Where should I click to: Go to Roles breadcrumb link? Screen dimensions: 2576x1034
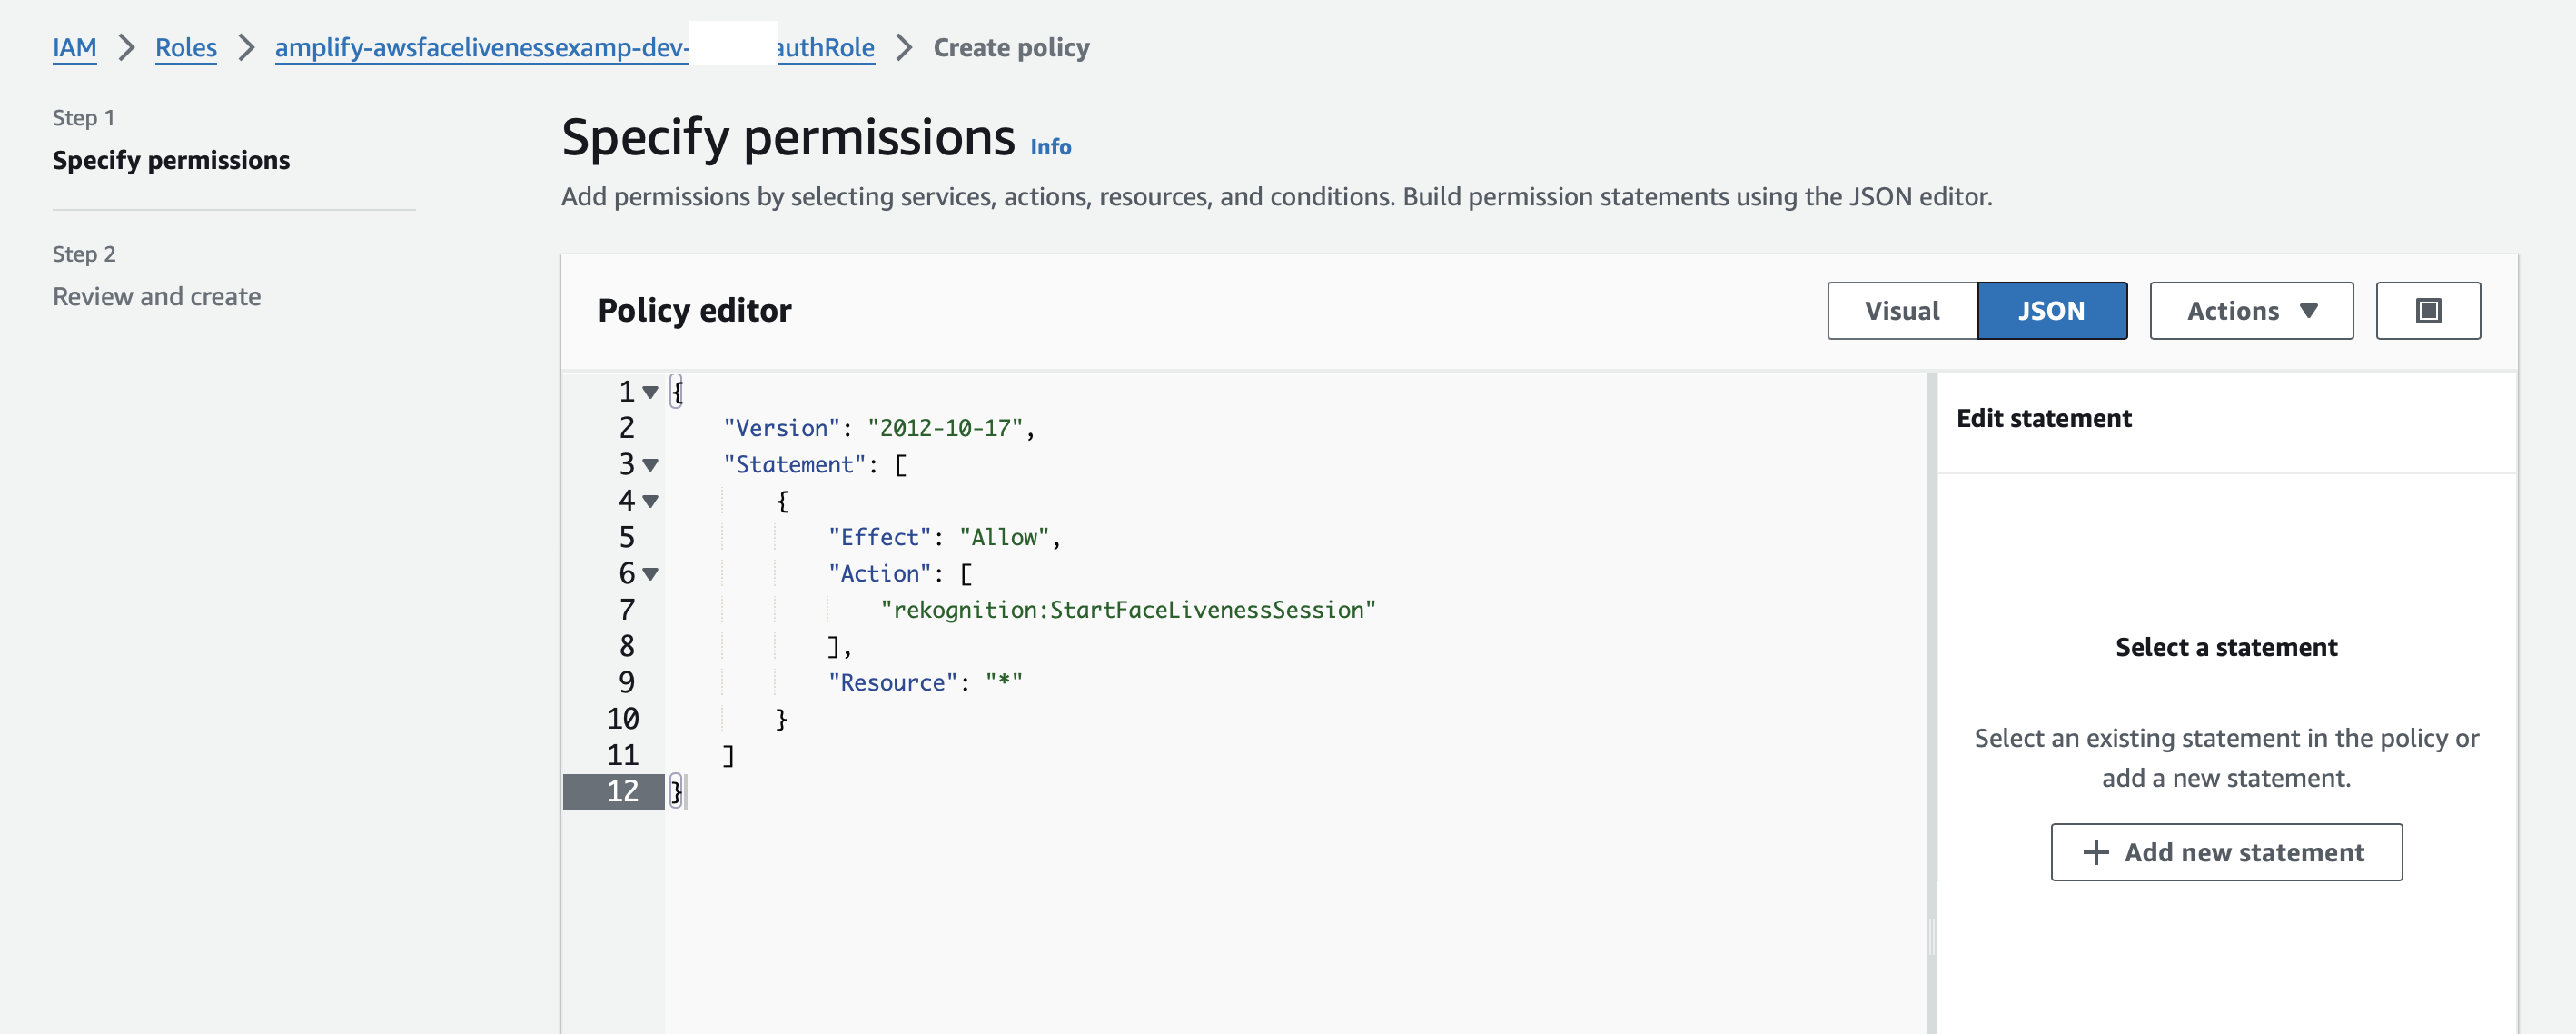186,47
